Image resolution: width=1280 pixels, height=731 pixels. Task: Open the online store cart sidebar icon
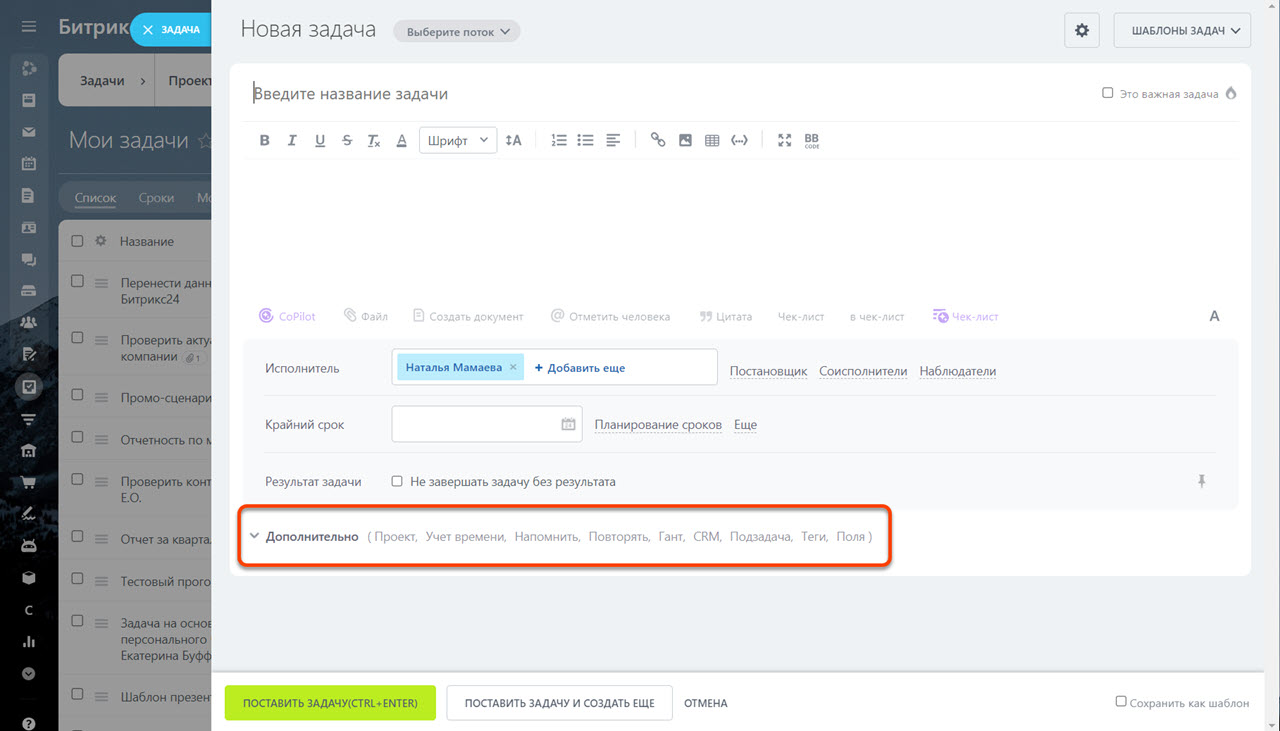tap(29, 483)
